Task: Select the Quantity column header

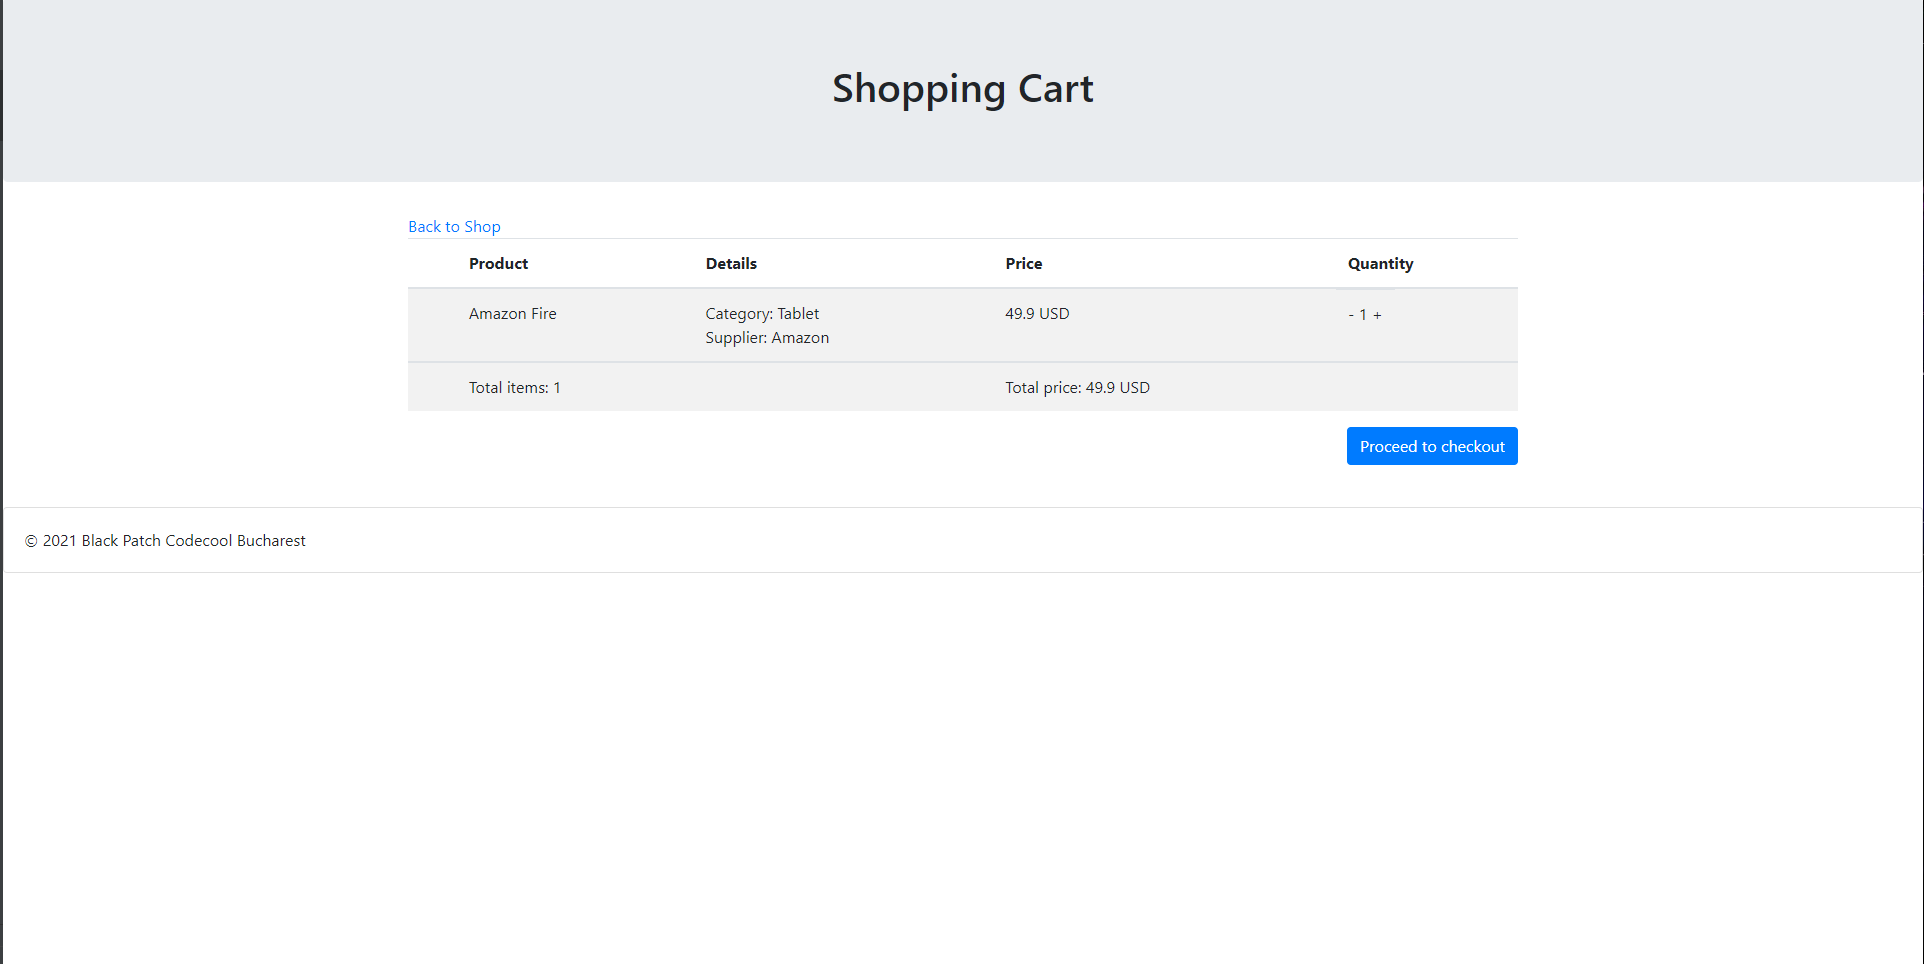Action: point(1380,263)
